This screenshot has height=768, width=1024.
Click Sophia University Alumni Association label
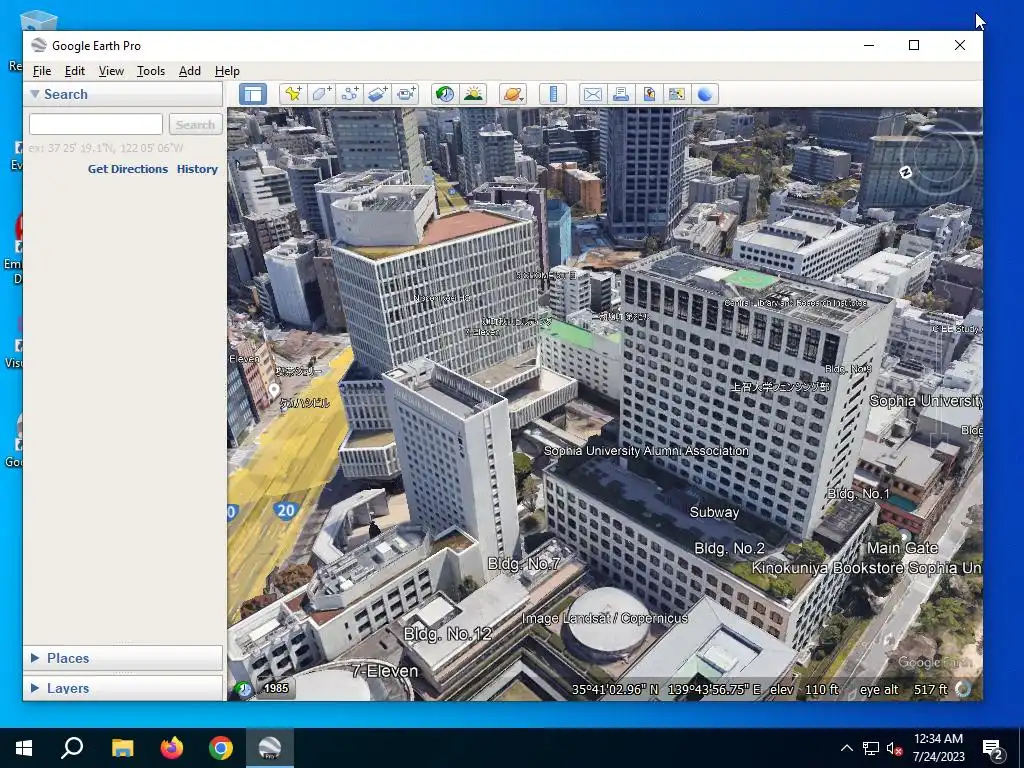pyautogui.click(x=646, y=451)
